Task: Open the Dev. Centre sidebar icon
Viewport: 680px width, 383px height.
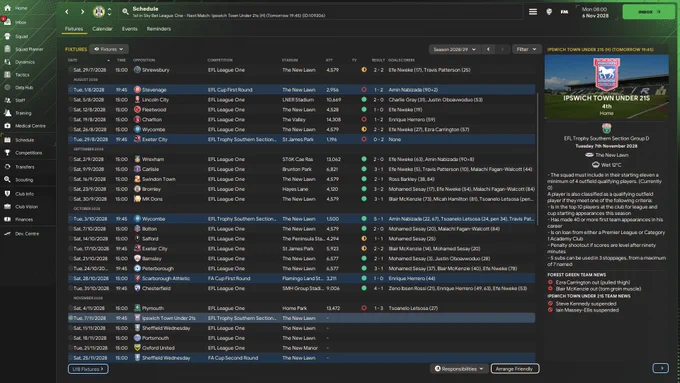Action: click(x=7, y=233)
